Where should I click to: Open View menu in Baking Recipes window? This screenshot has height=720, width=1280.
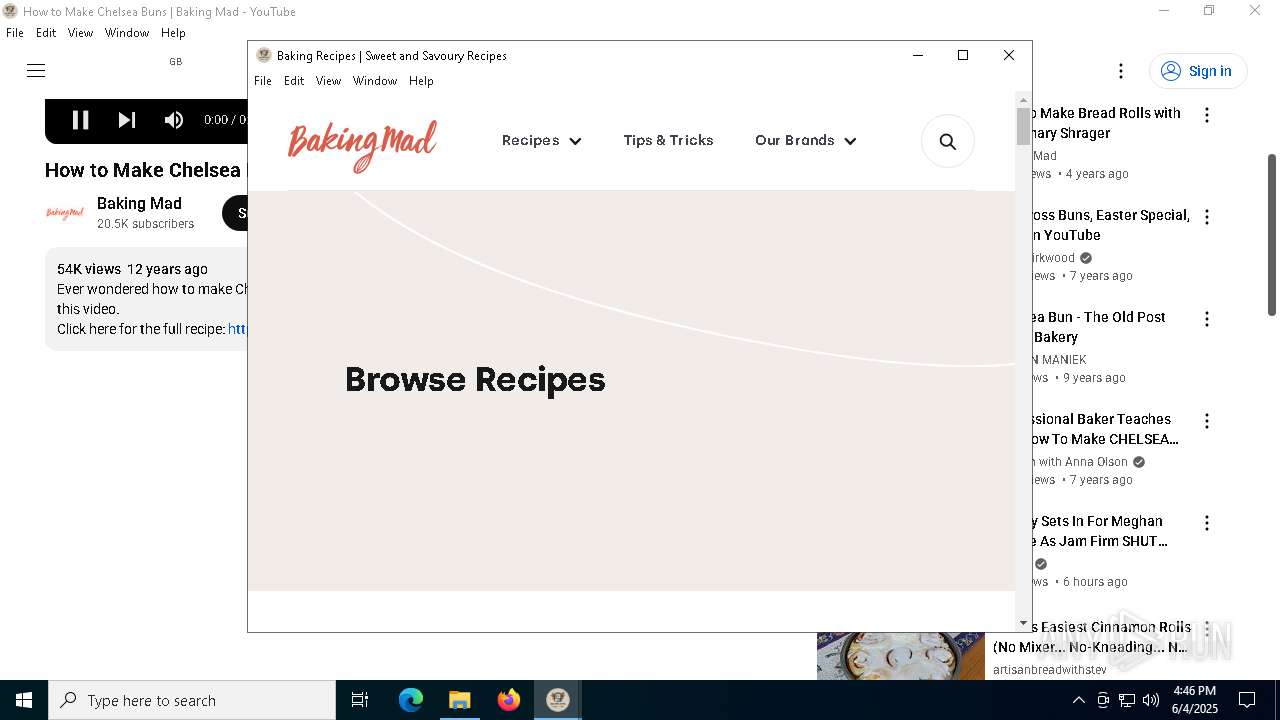pos(328,81)
